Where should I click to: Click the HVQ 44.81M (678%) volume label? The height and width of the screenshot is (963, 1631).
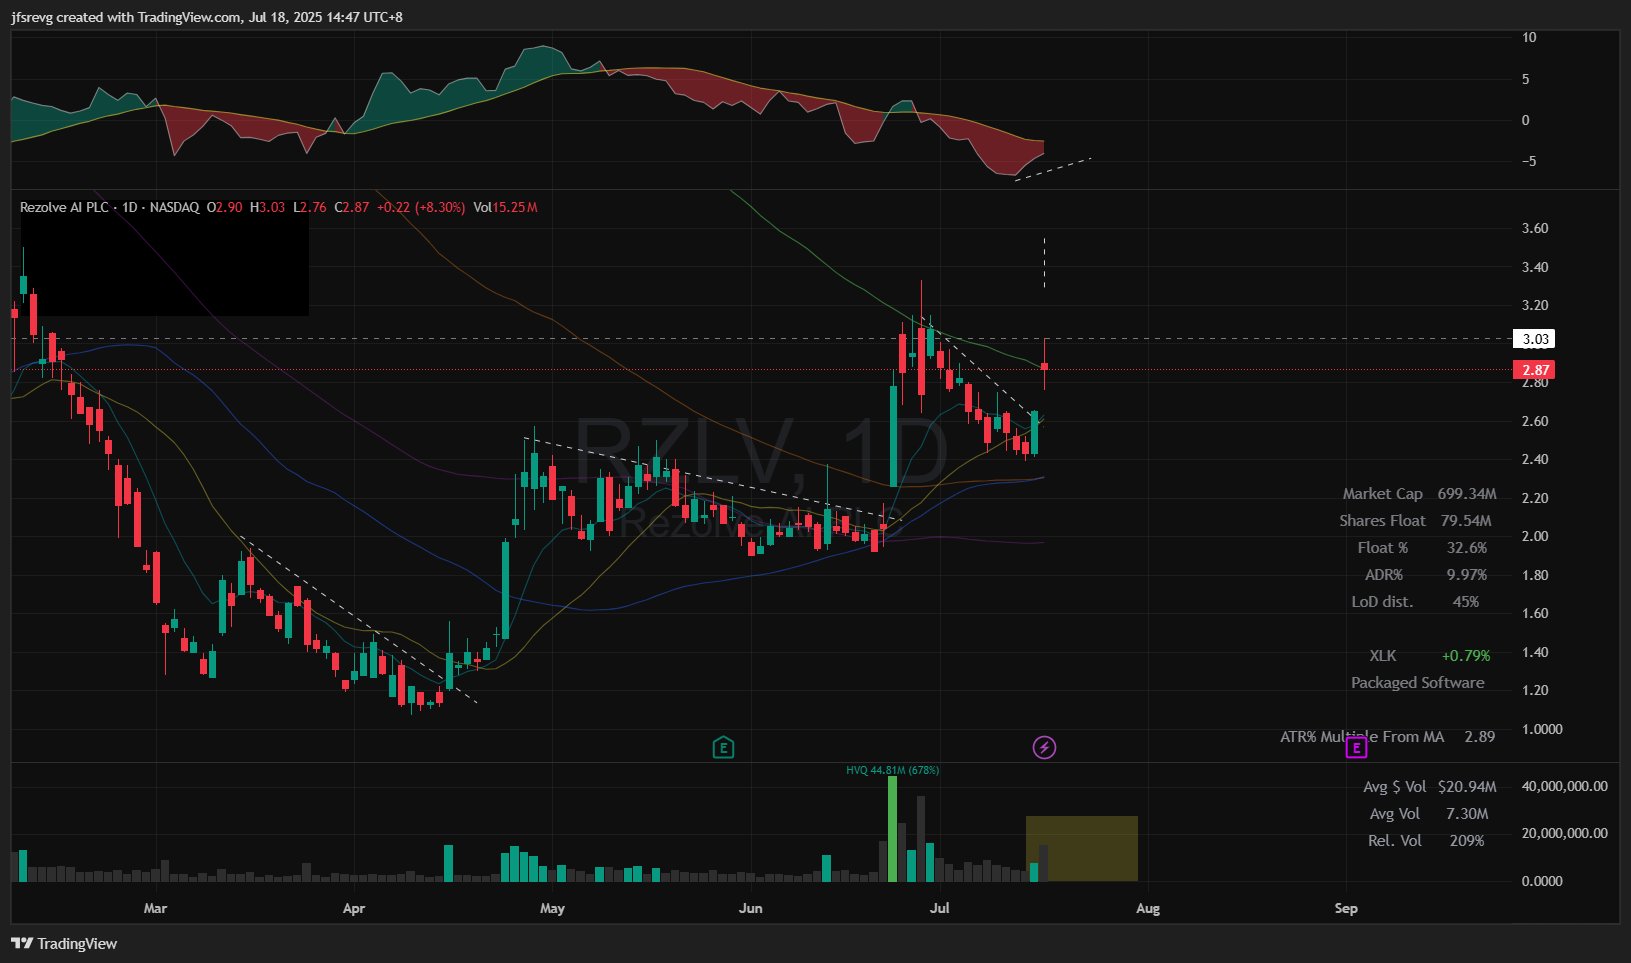(x=892, y=770)
